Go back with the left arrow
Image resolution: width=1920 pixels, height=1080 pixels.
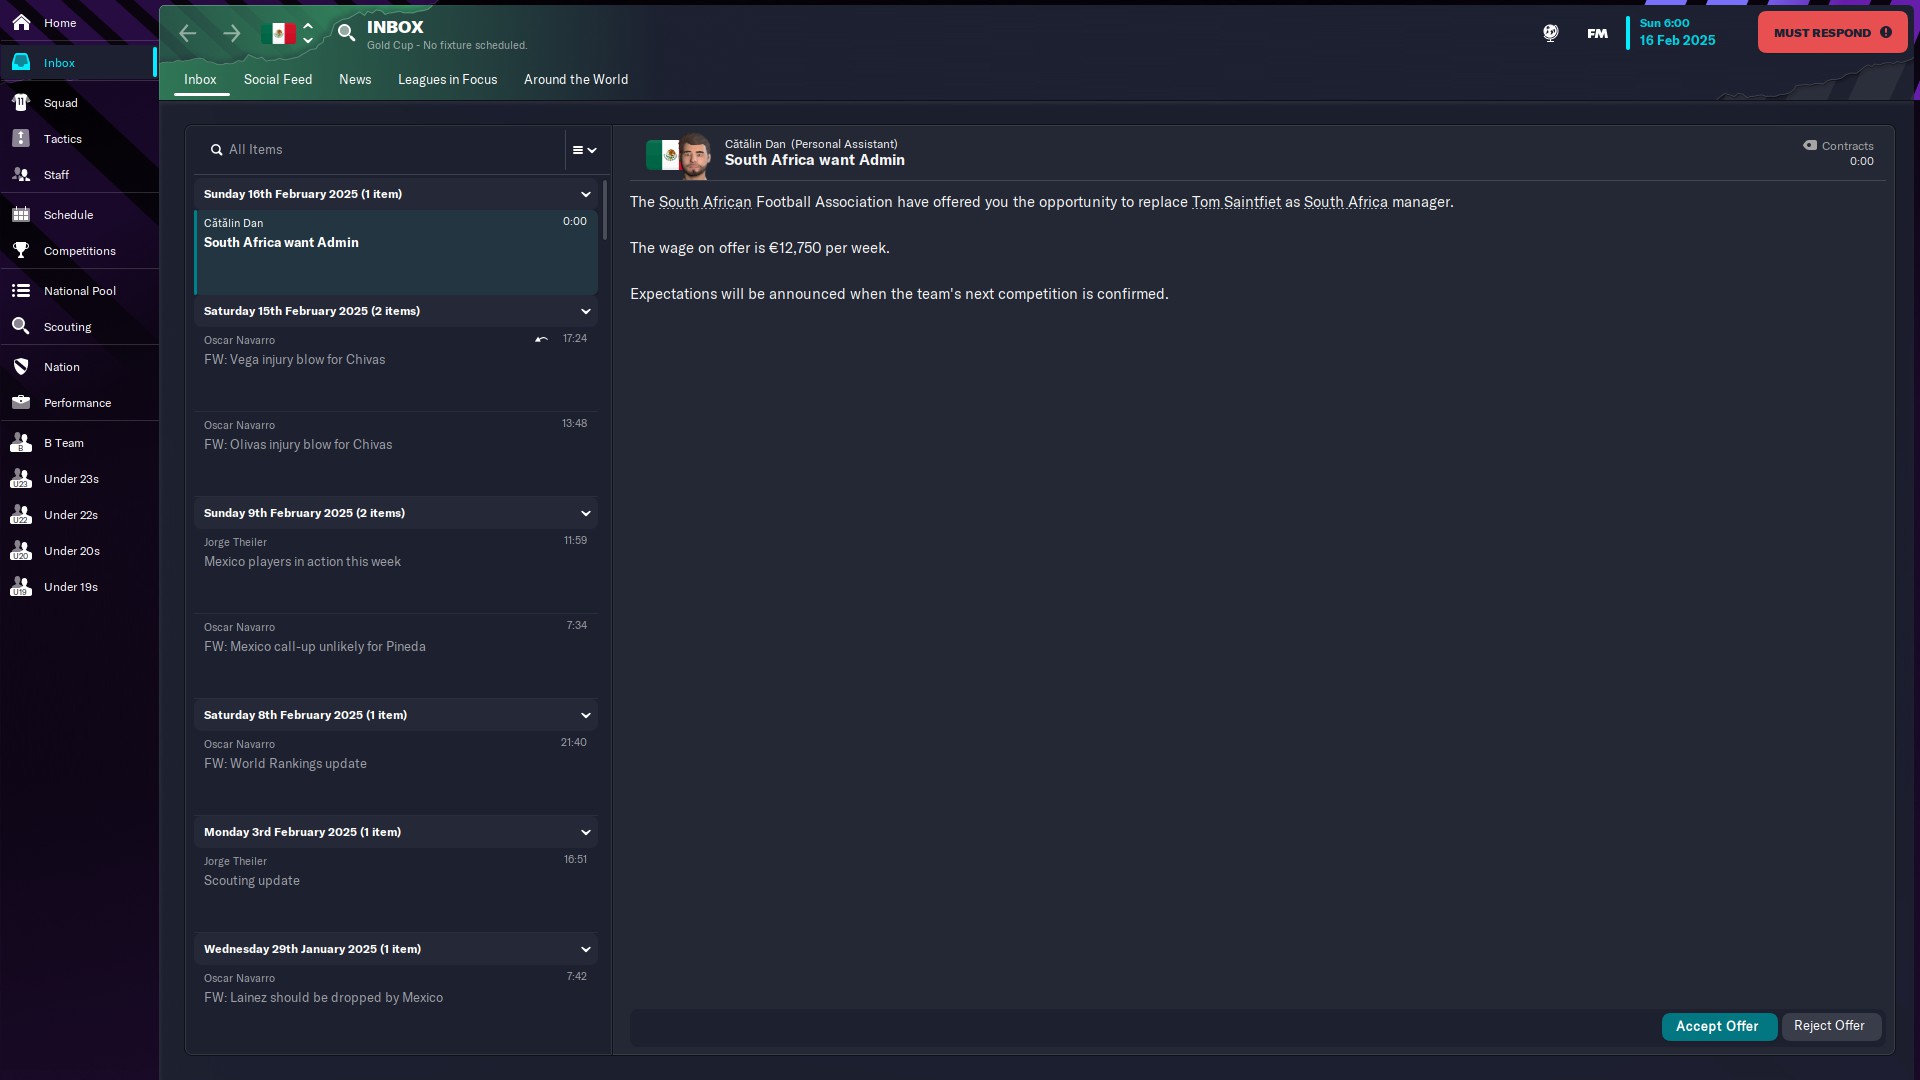point(187,33)
